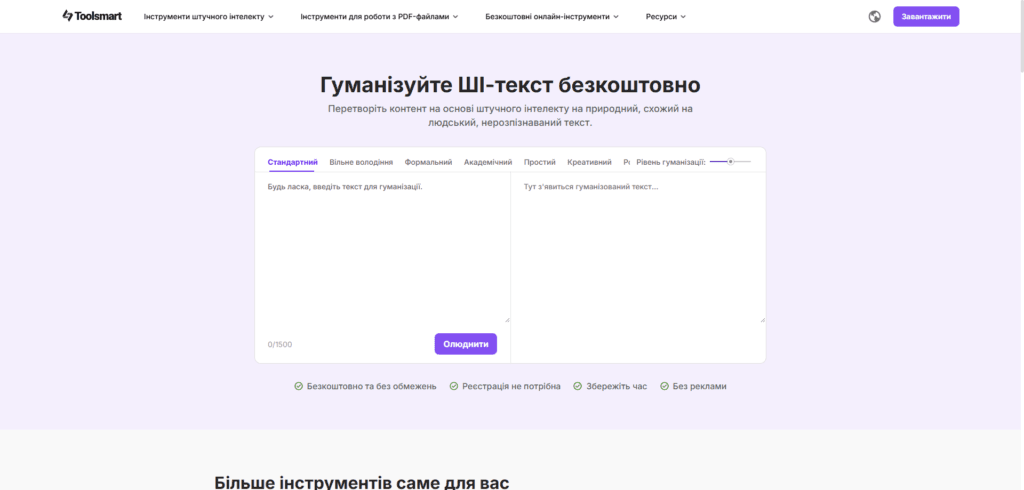The width and height of the screenshot is (1024, 490).
Task: Open the 'Ресурси' dropdown menu
Action: [x=666, y=17]
